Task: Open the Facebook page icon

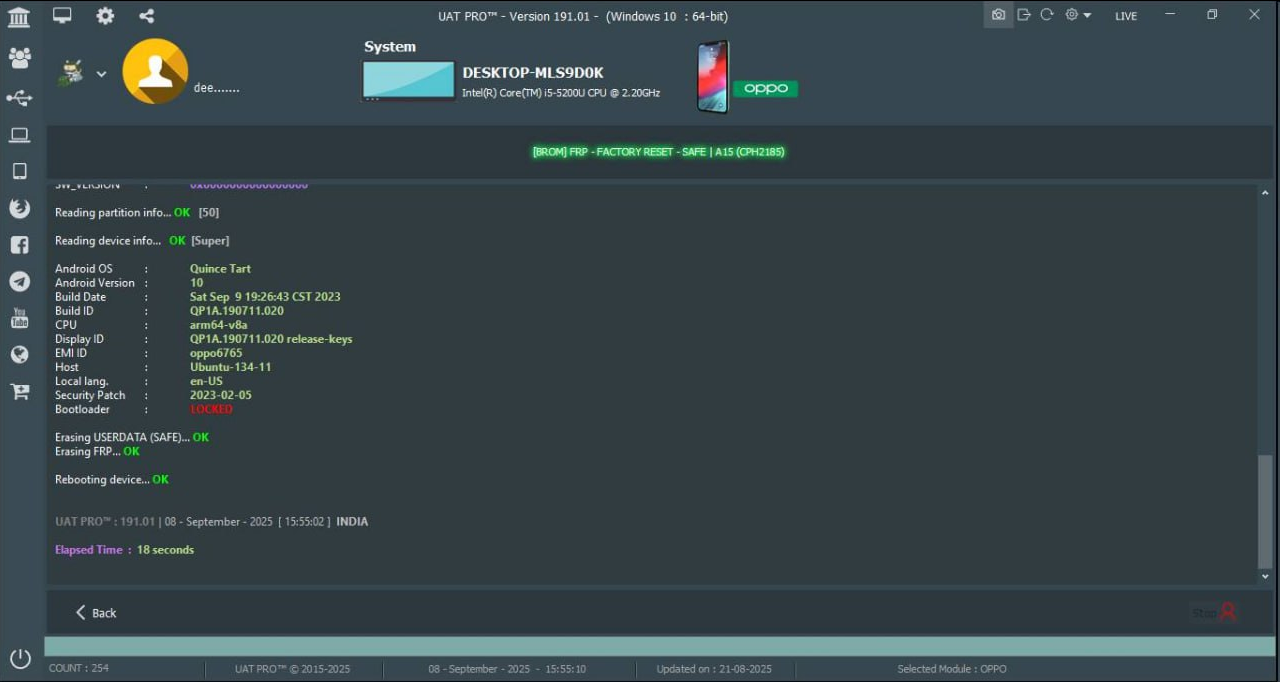Action: 19,245
